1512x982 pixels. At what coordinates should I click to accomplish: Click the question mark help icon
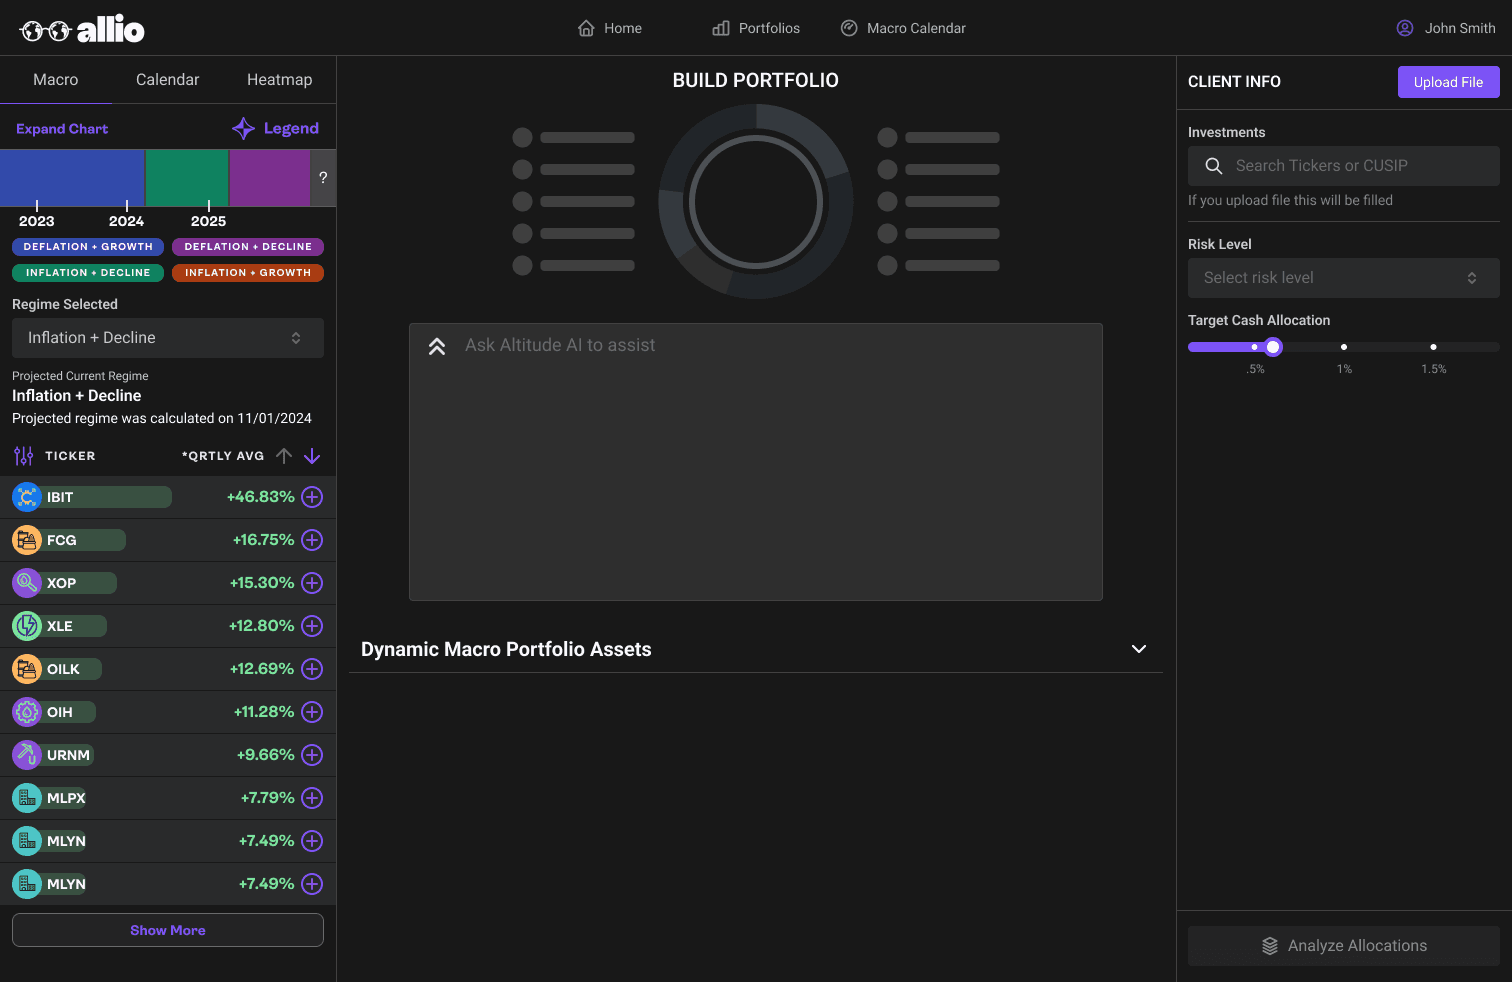pyautogui.click(x=323, y=177)
